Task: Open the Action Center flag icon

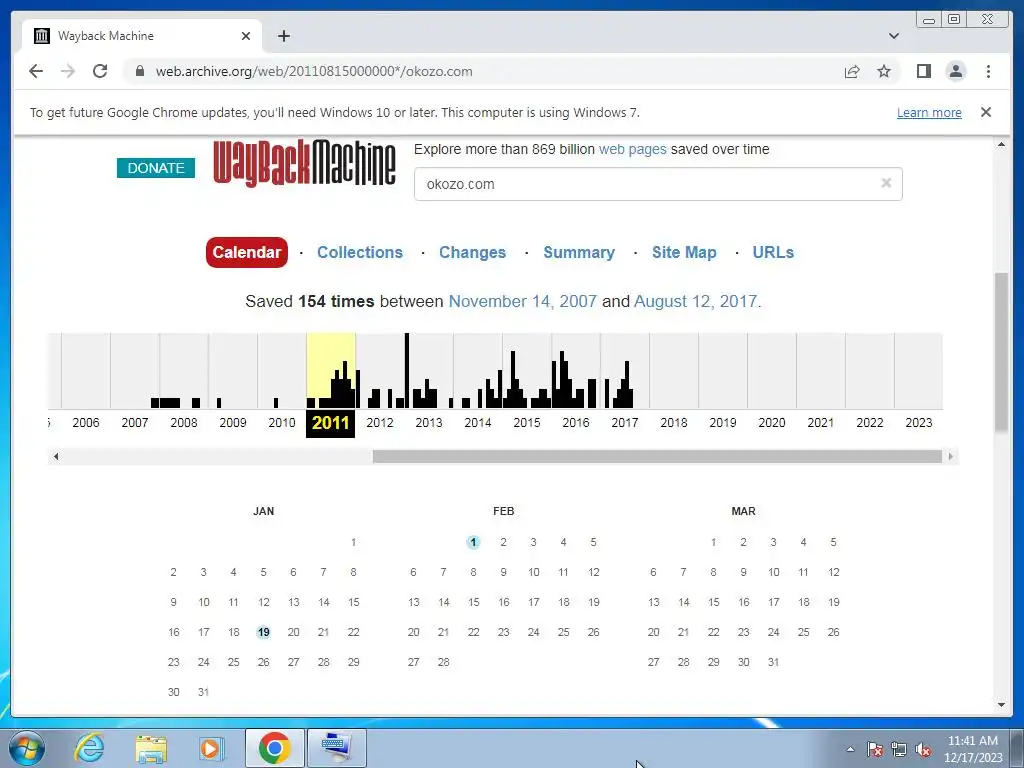Action: tap(875, 749)
